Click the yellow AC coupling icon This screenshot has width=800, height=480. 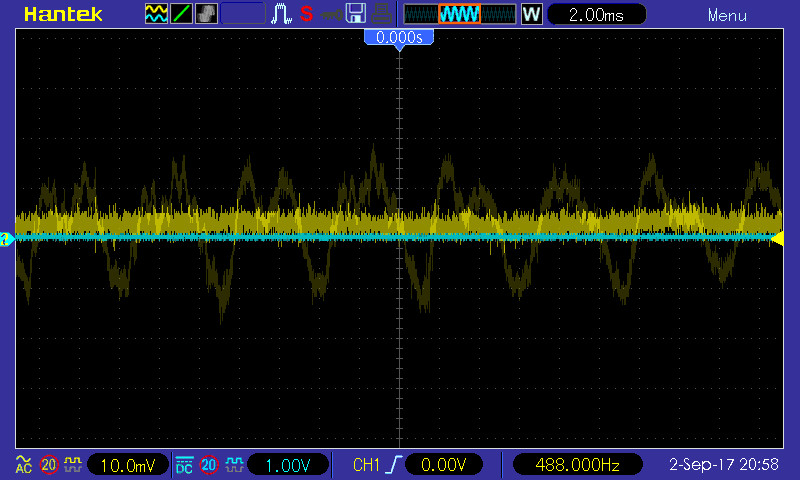[24, 464]
